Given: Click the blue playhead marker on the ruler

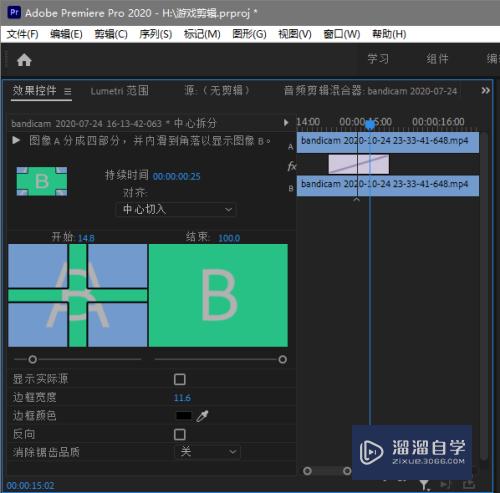Looking at the screenshot, I should point(370,124).
